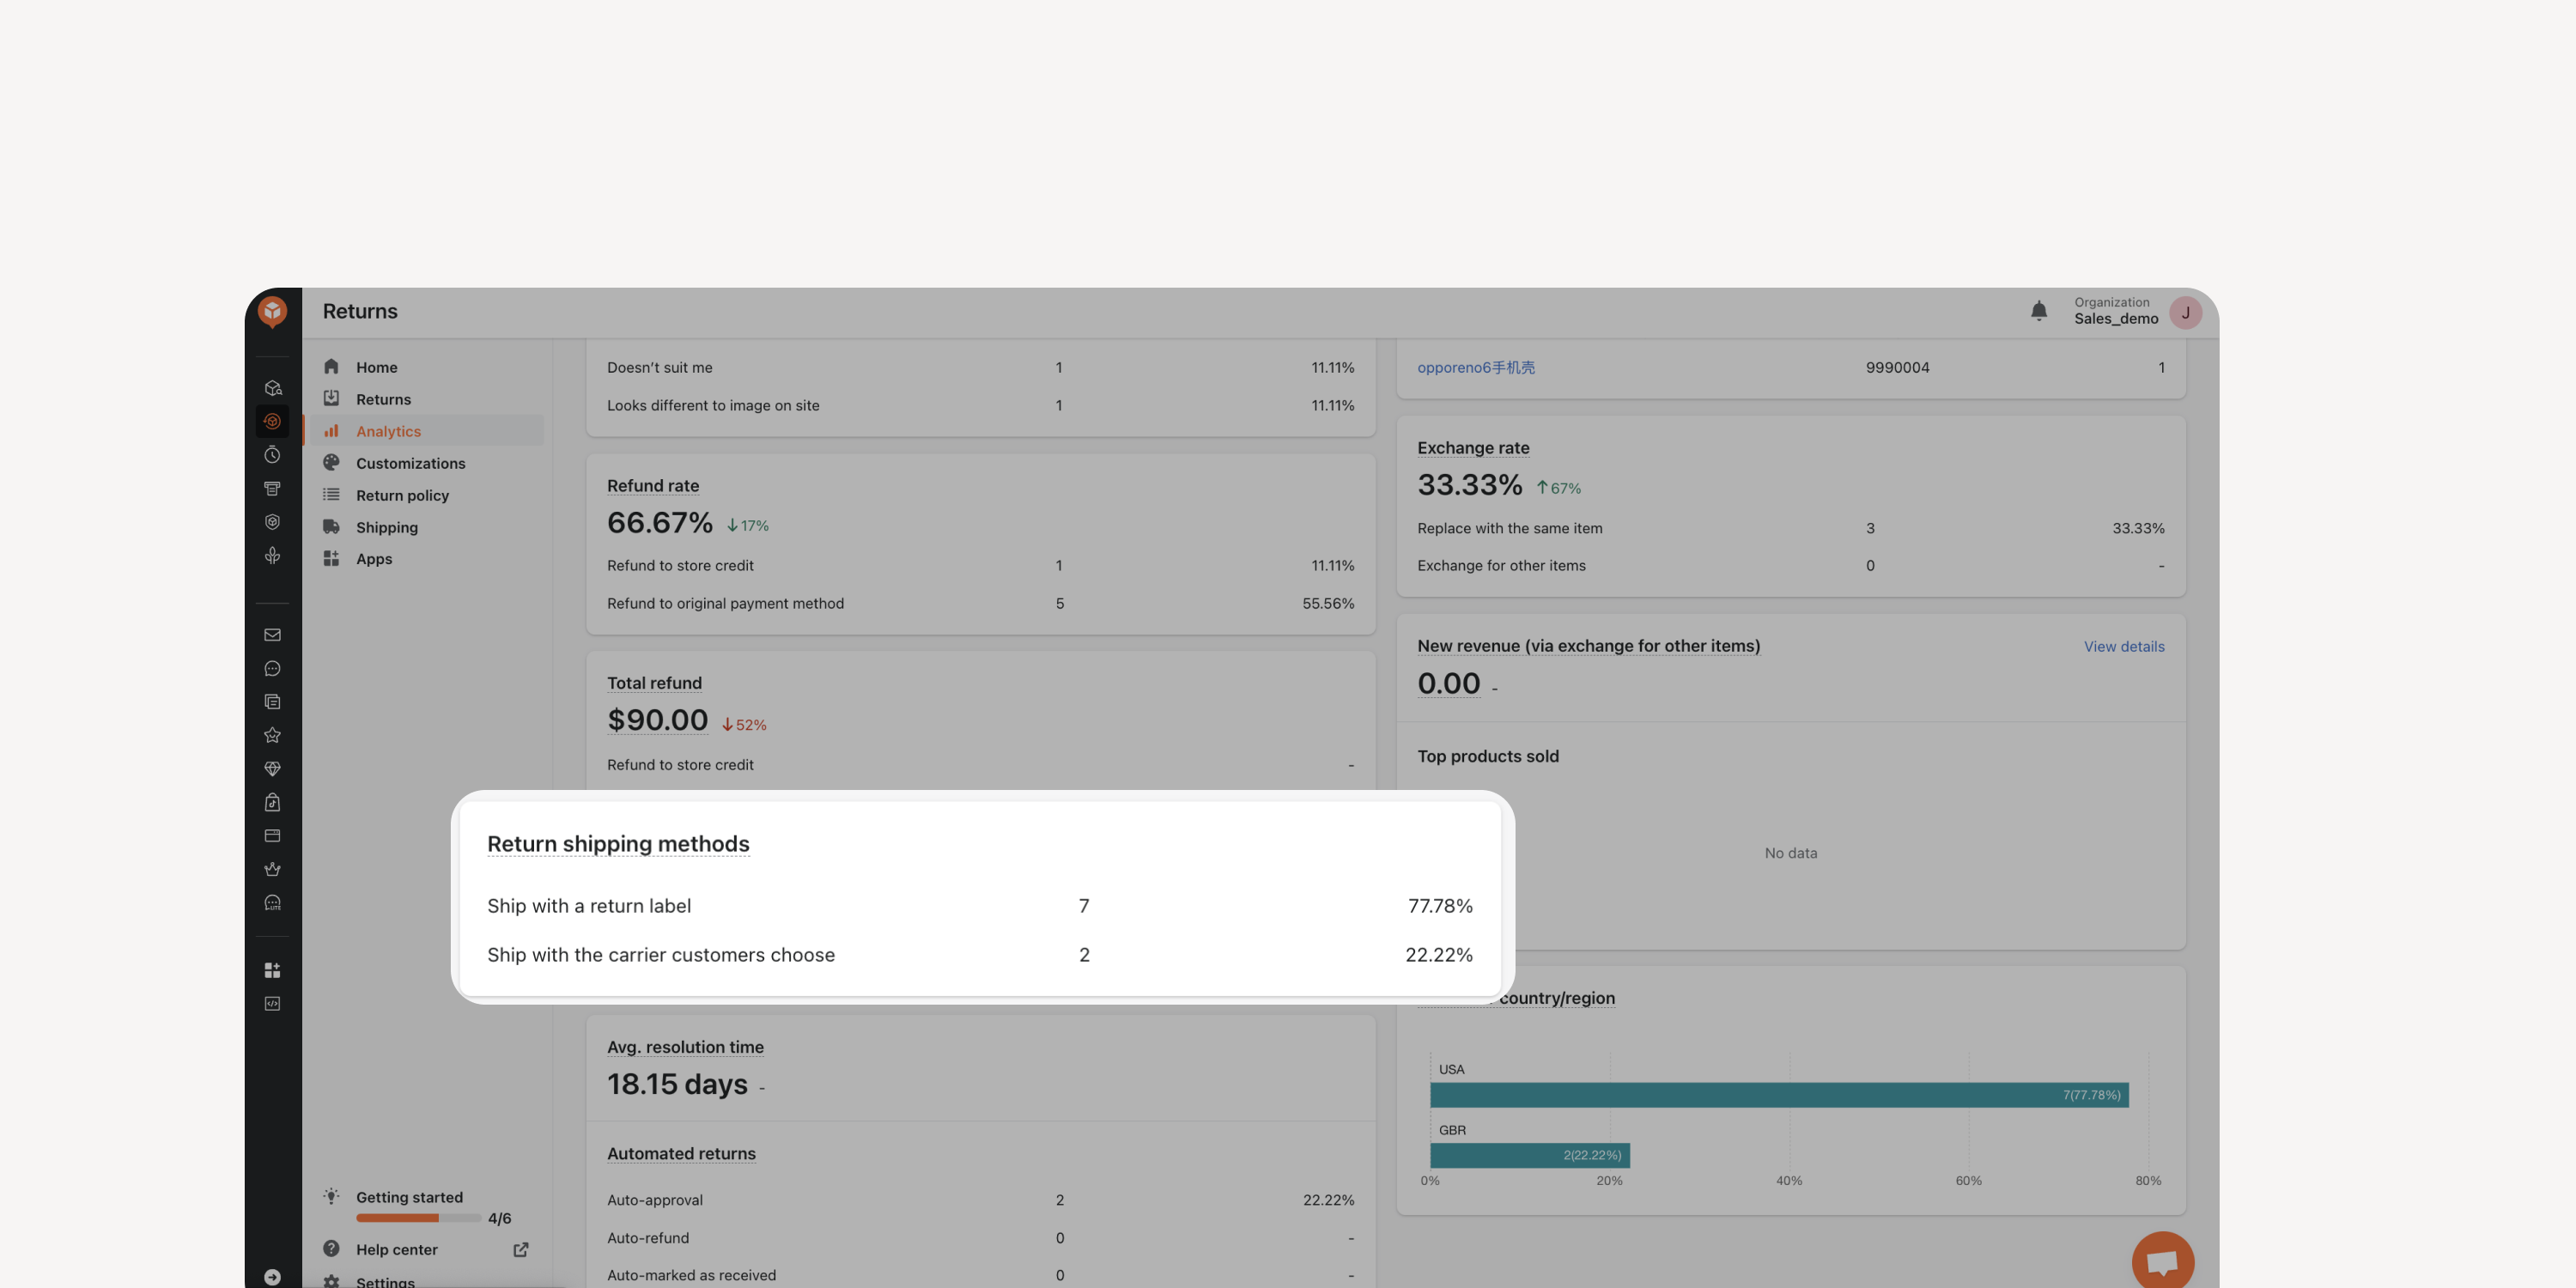2576x1288 pixels.
Task: Open the card window icon in dark sidebar
Action: tap(272, 836)
